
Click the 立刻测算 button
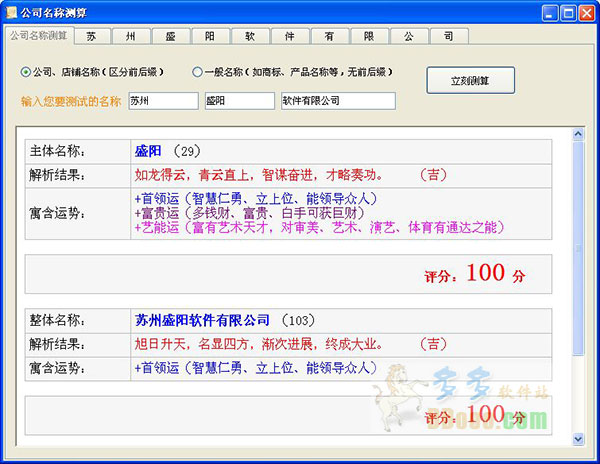[470, 80]
